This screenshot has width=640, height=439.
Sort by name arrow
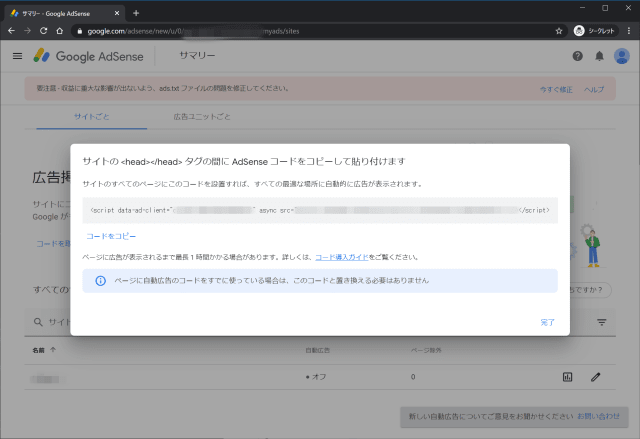(53, 350)
